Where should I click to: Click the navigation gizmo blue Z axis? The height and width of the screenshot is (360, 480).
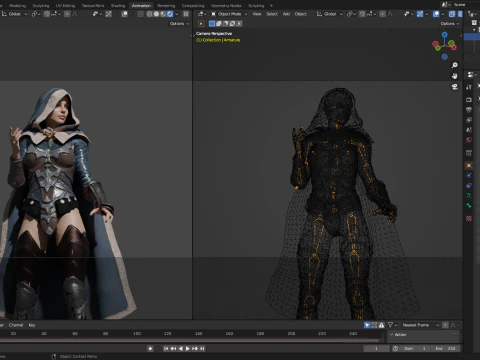444,34
